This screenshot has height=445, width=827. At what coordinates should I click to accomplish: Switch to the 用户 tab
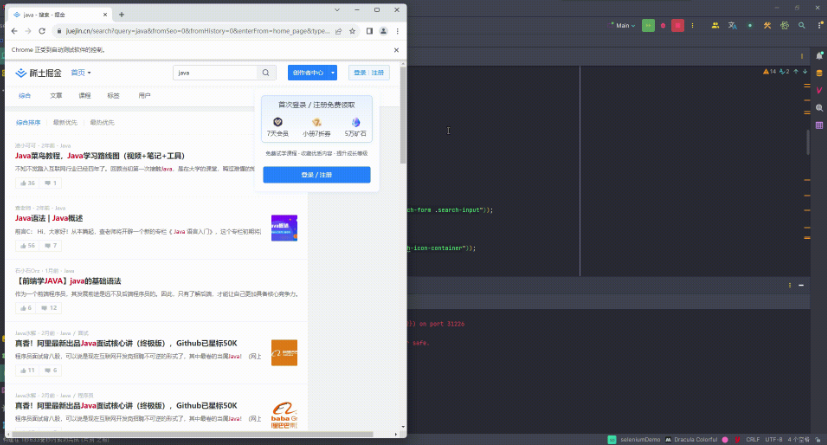145,95
